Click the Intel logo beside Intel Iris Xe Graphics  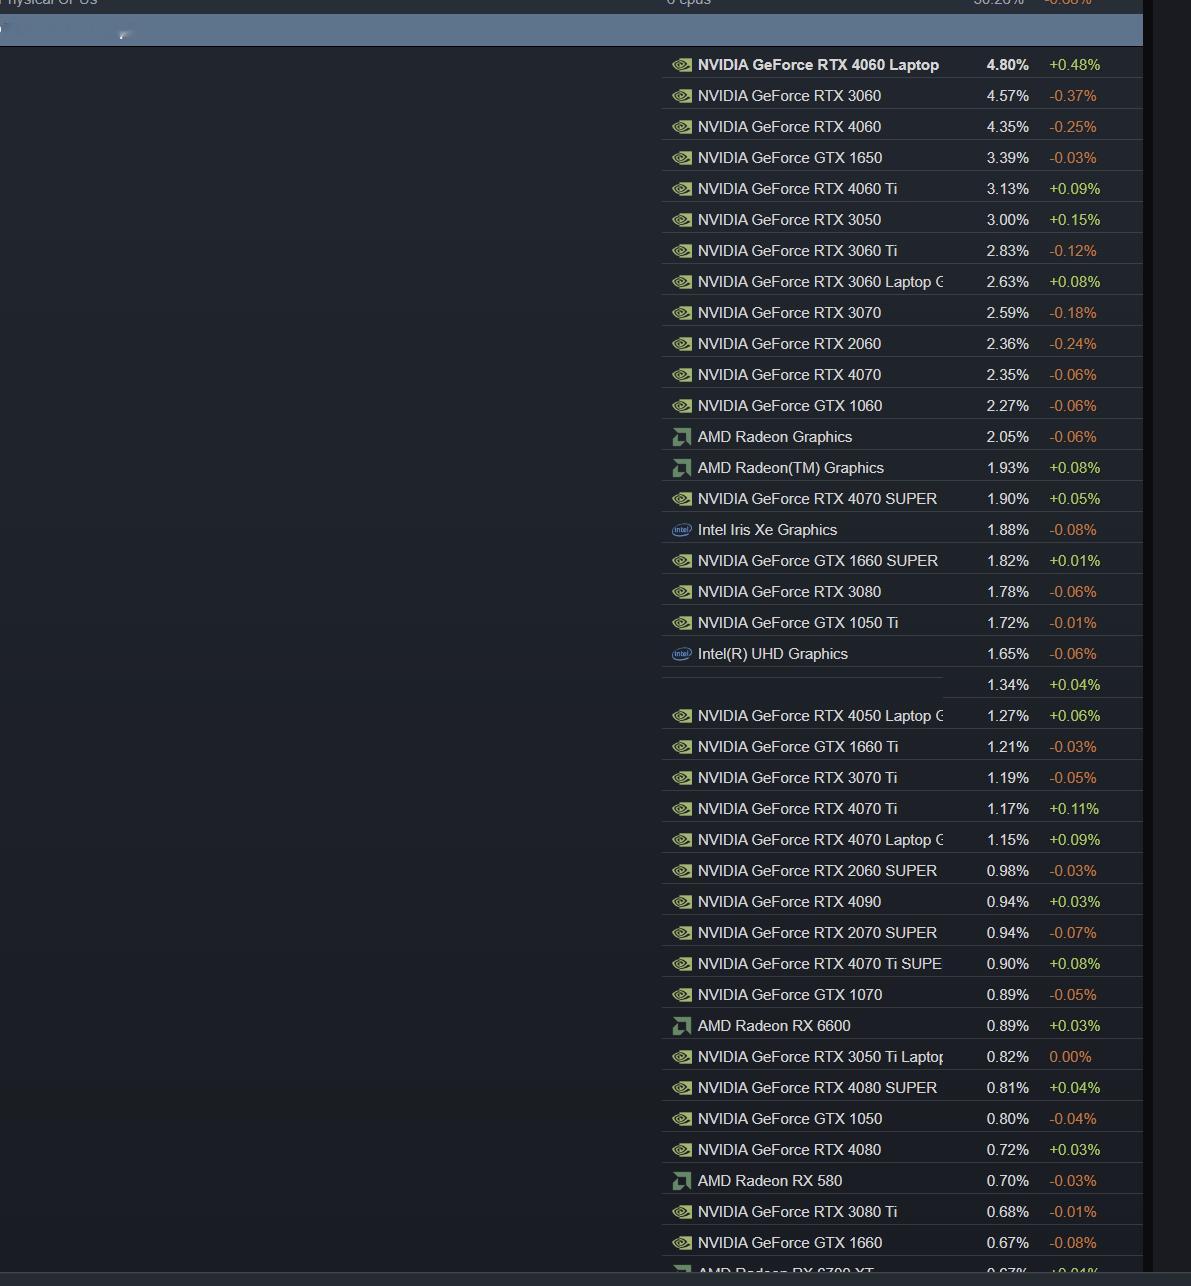[682, 530]
